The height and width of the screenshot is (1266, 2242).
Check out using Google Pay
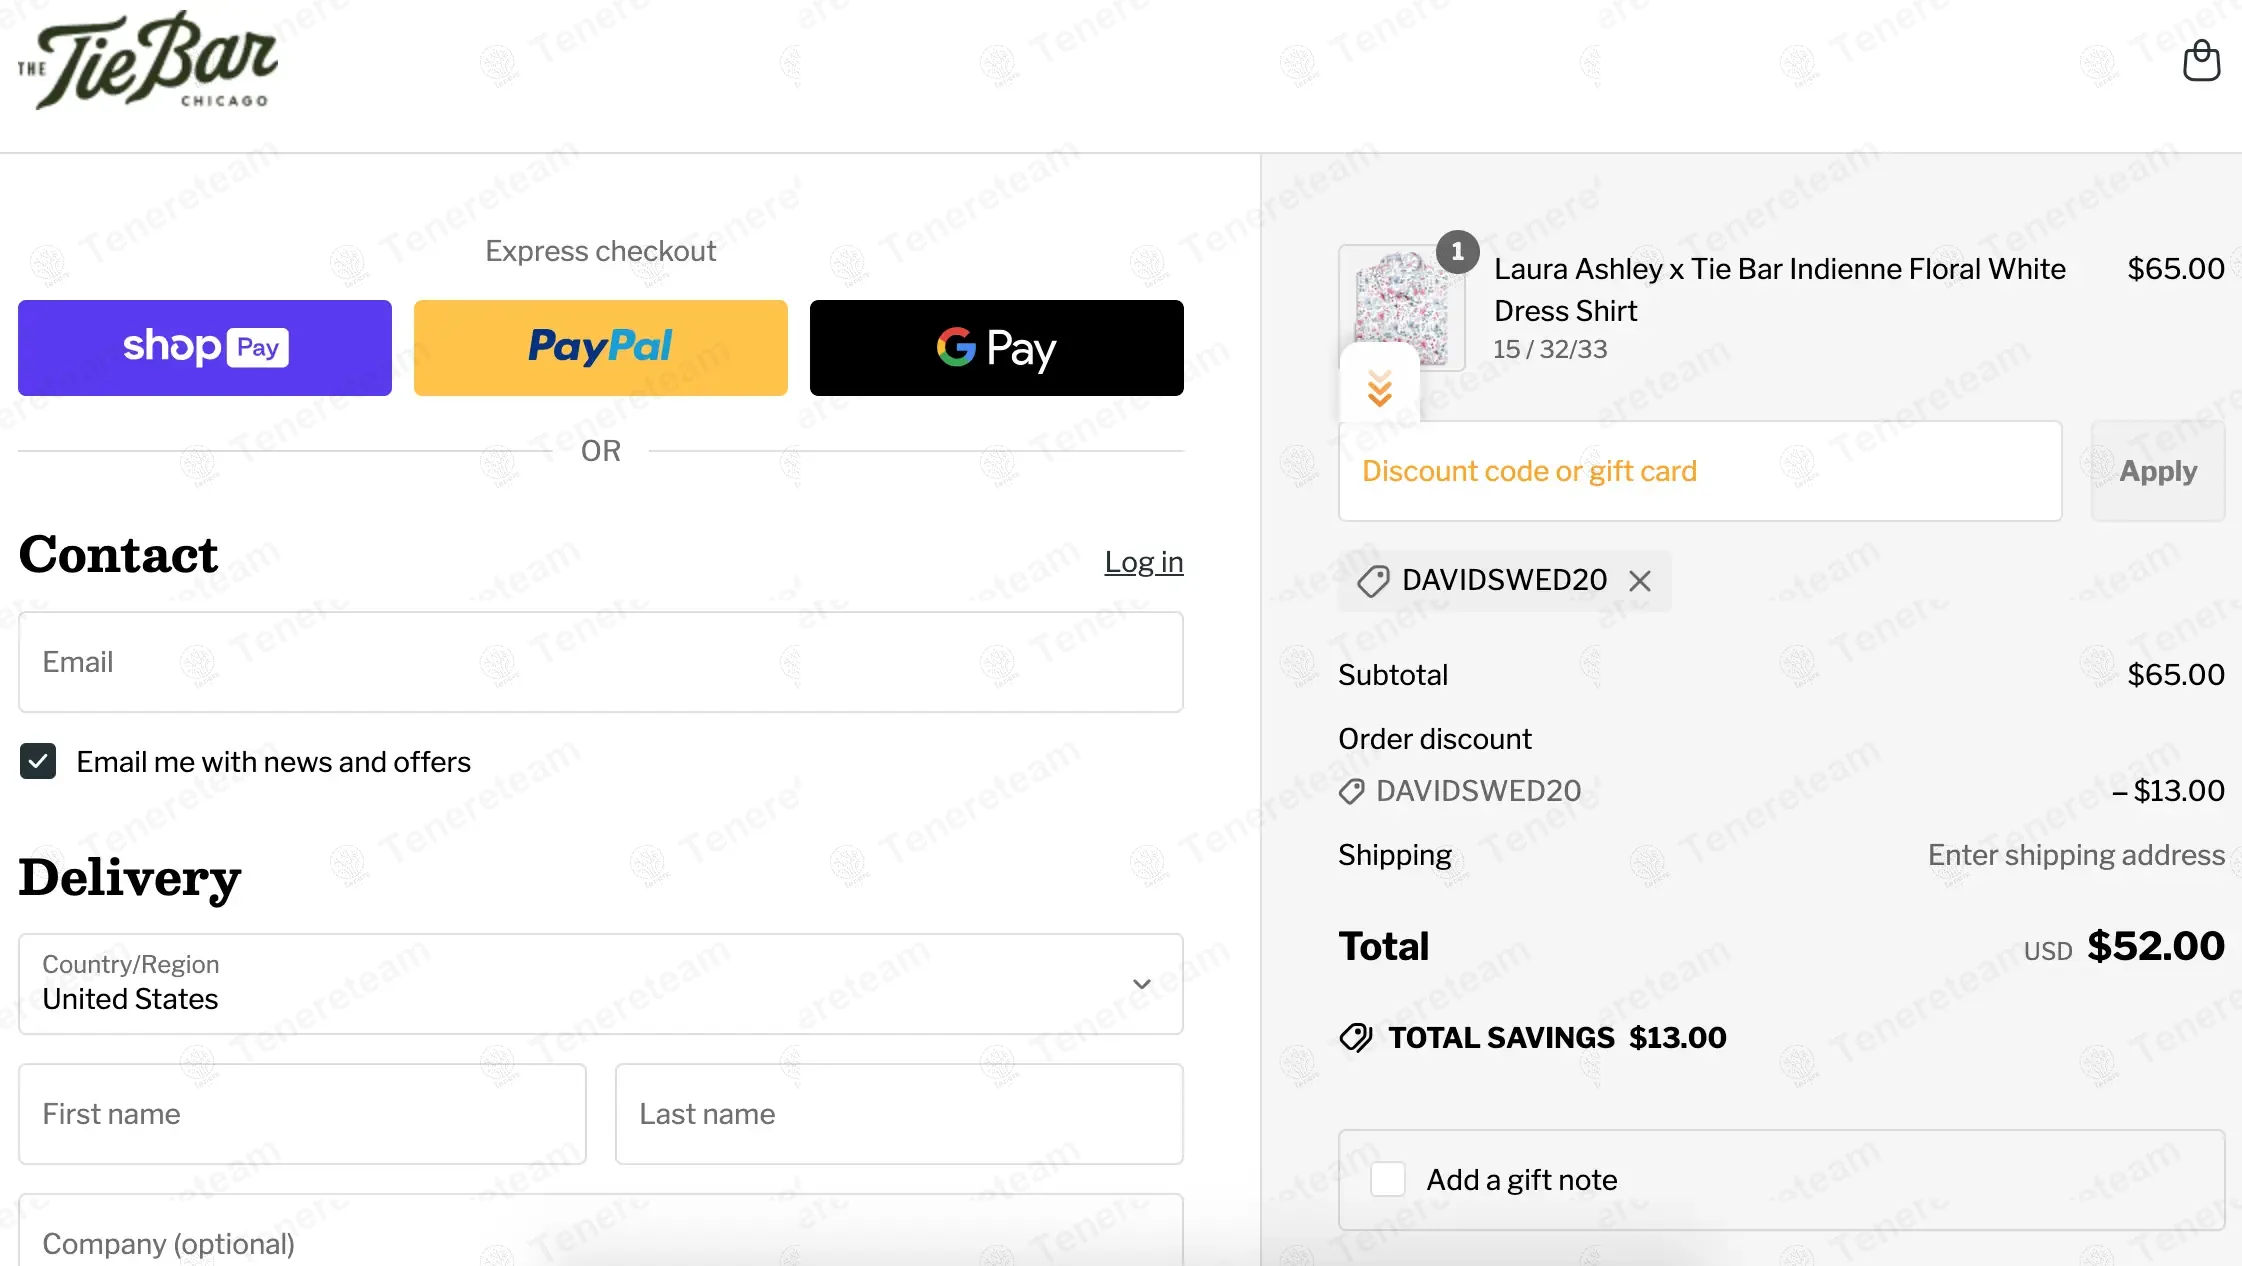tap(997, 348)
